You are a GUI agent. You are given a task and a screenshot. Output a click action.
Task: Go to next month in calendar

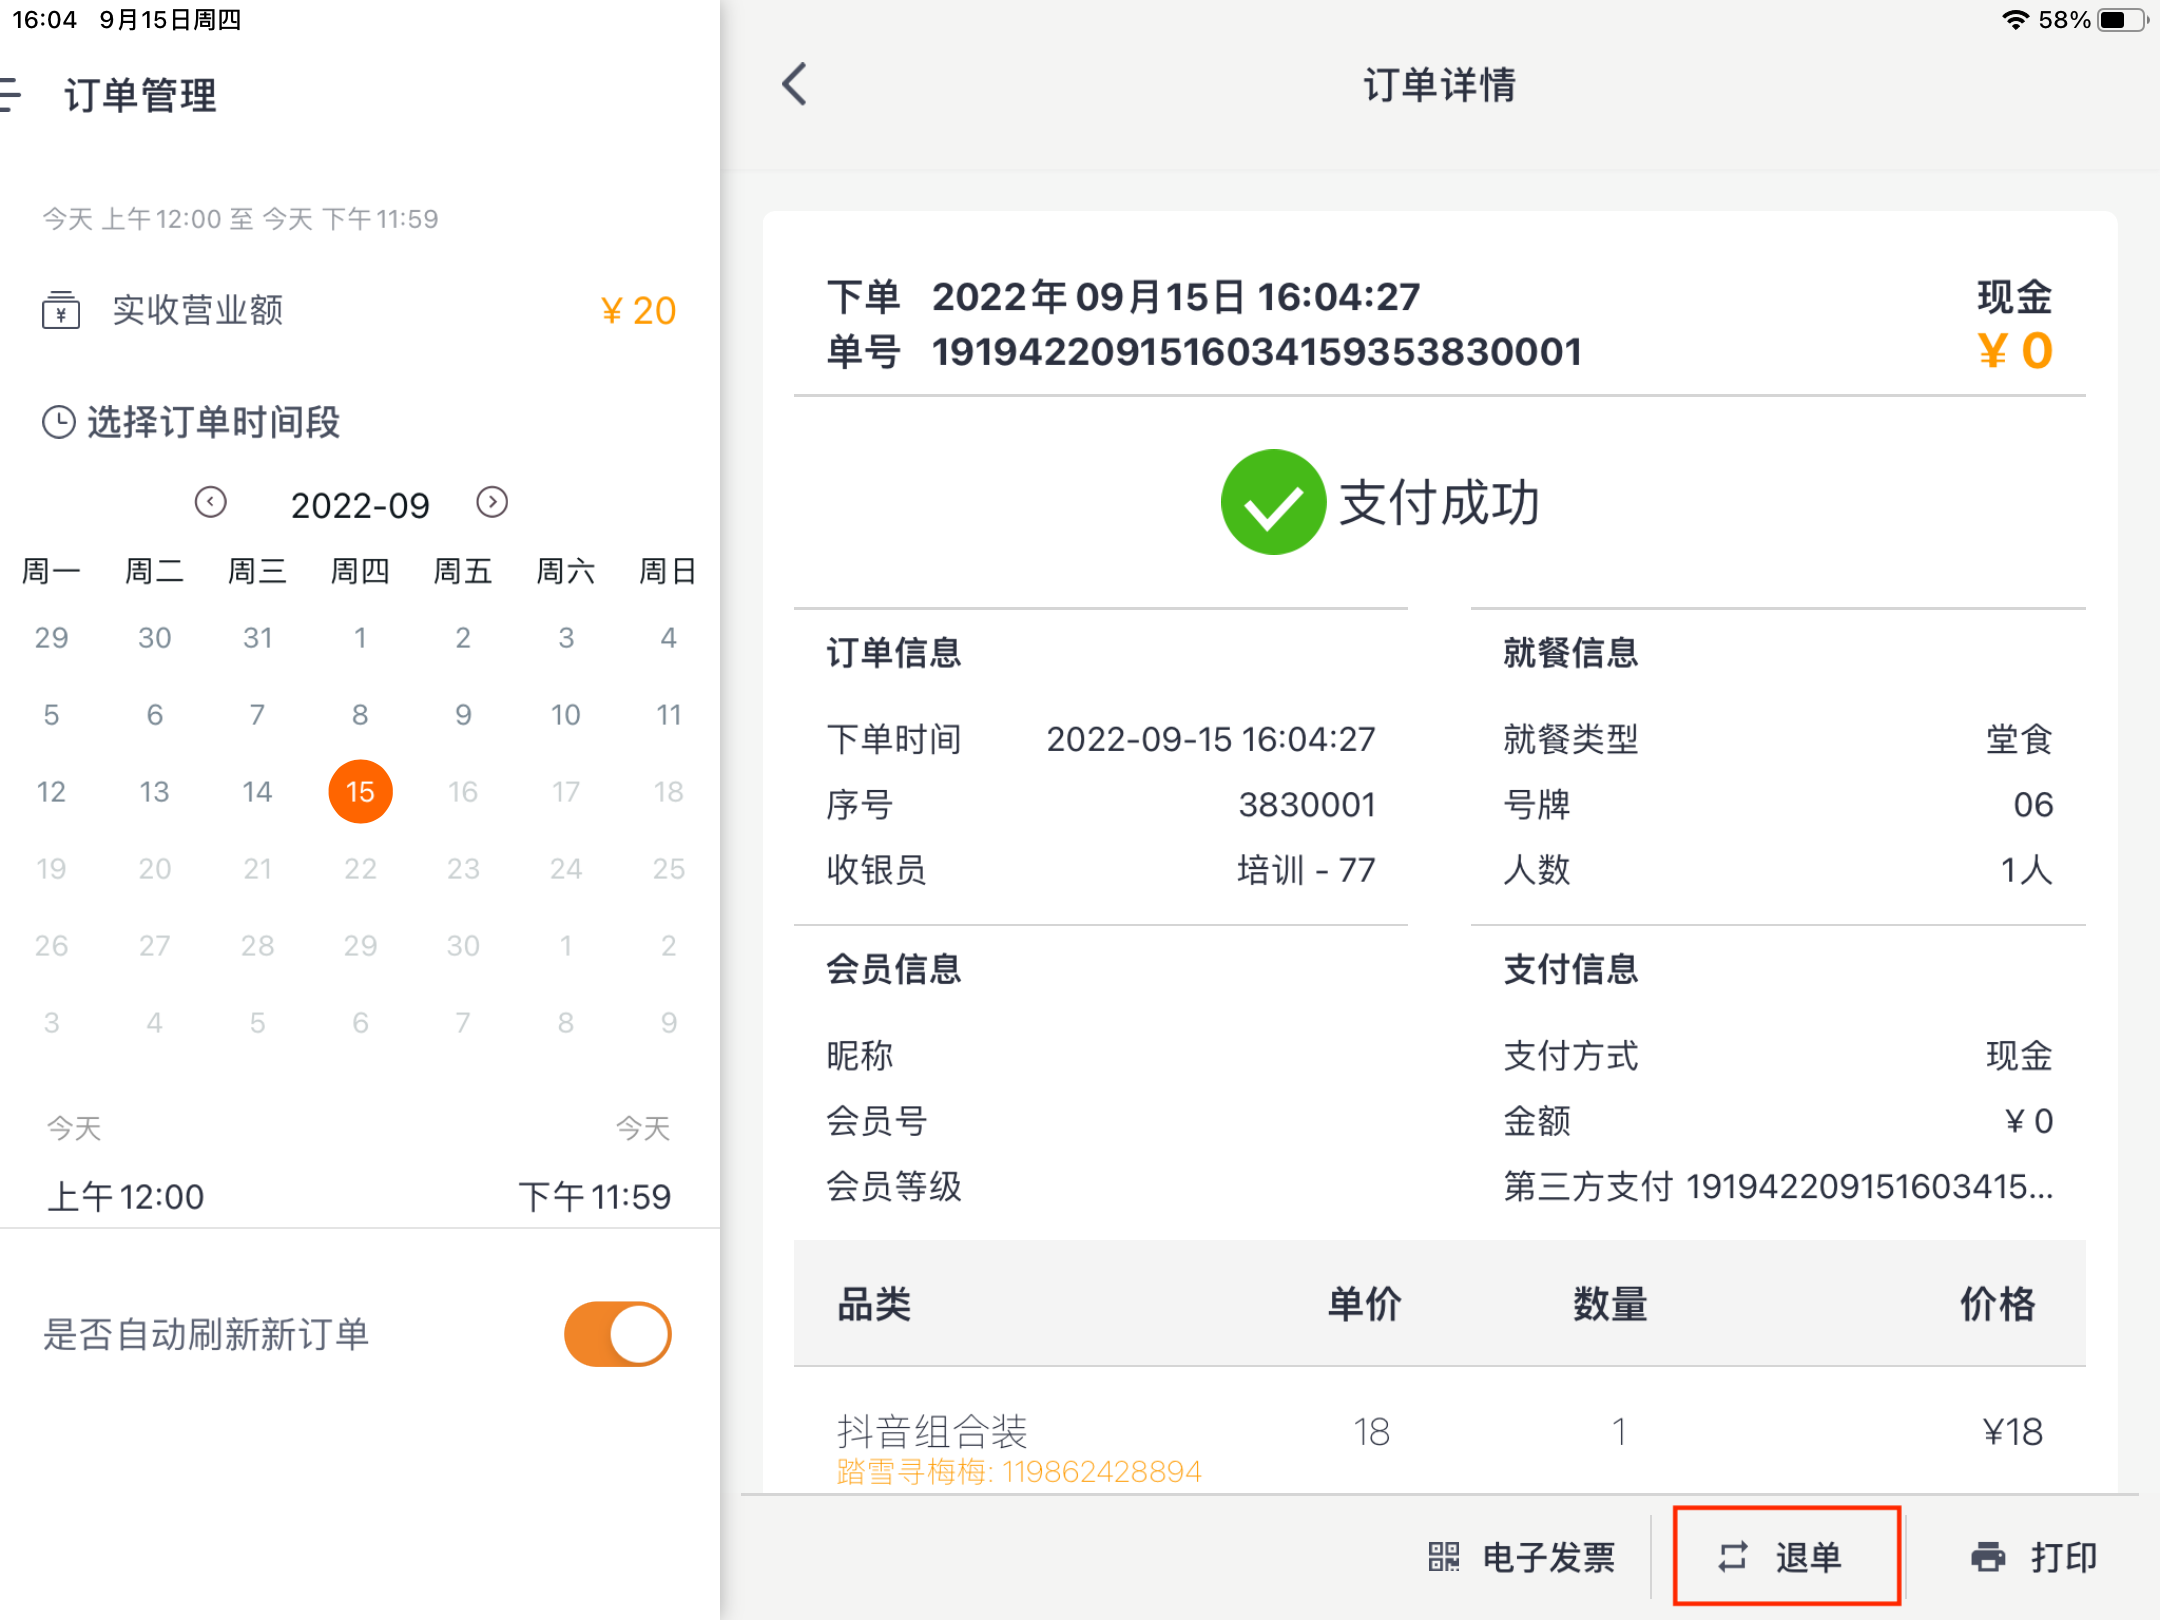click(492, 502)
